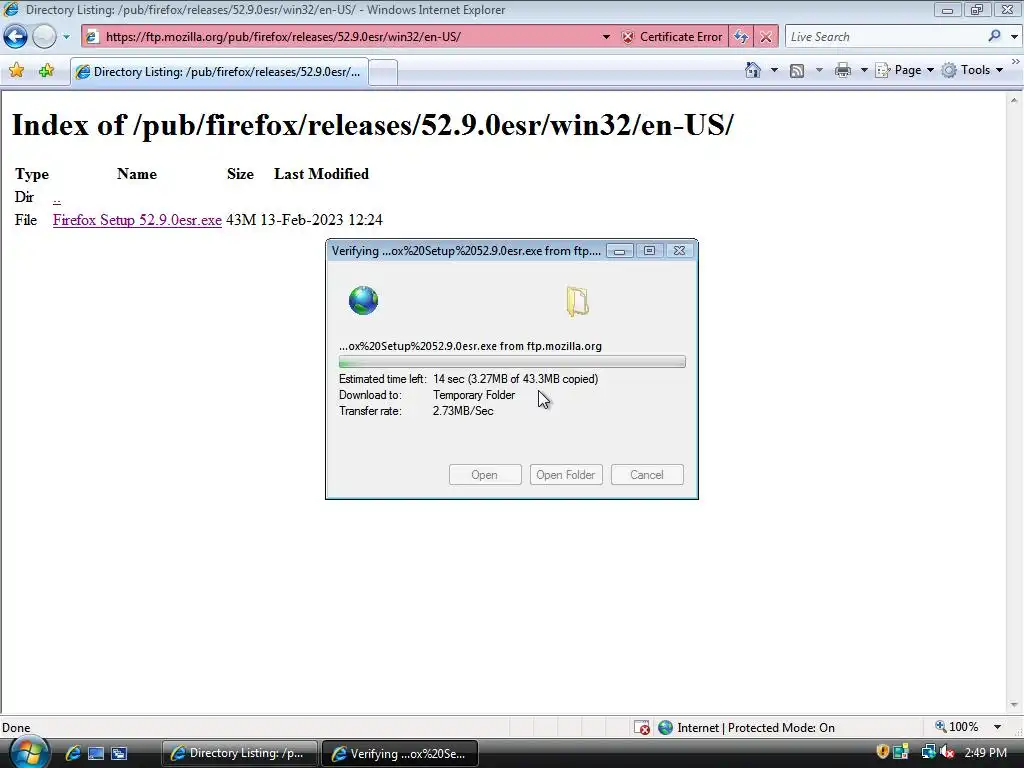The width and height of the screenshot is (1024, 768).
Task: Click the '13-Feb-2023 12:24' date text
Action: pyautogui.click(x=321, y=220)
